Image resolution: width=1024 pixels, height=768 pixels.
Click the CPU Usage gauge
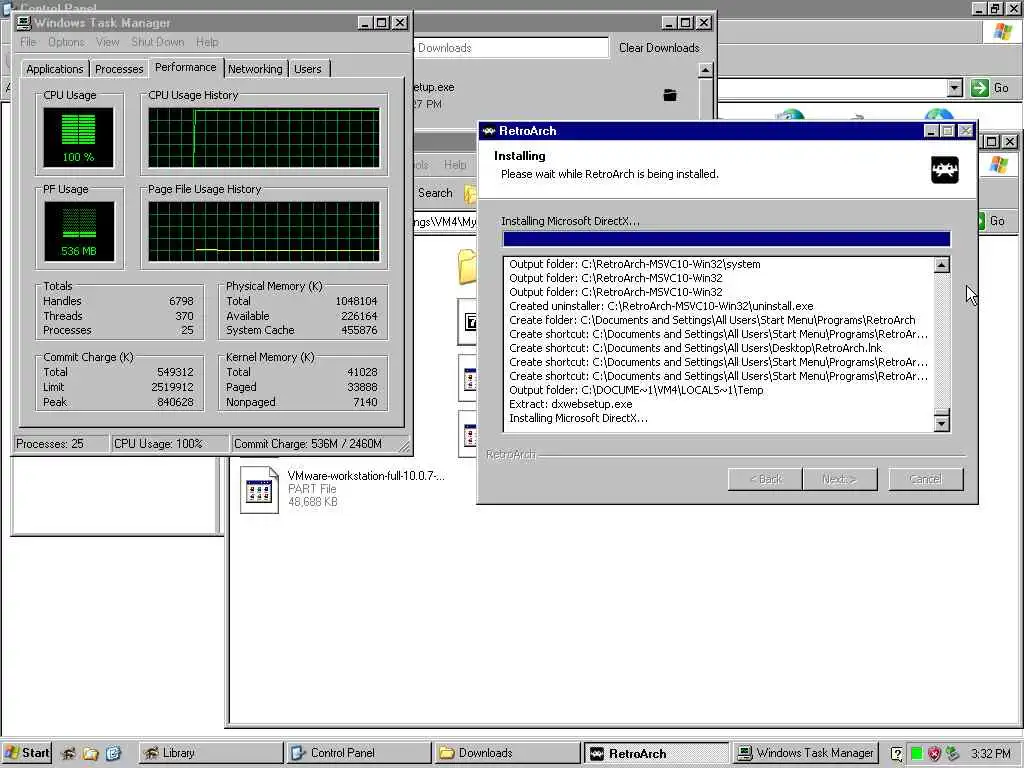(78, 137)
